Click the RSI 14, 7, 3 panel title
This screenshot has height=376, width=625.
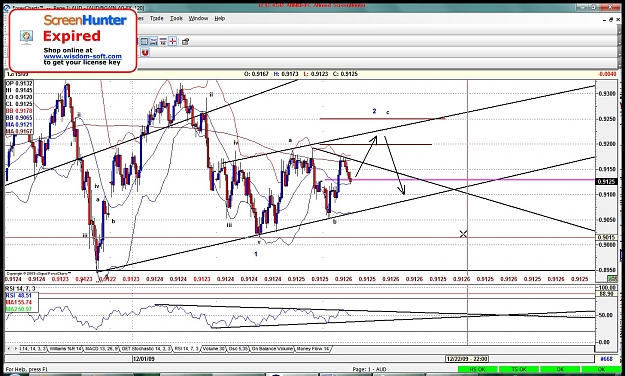click(x=20, y=288)
